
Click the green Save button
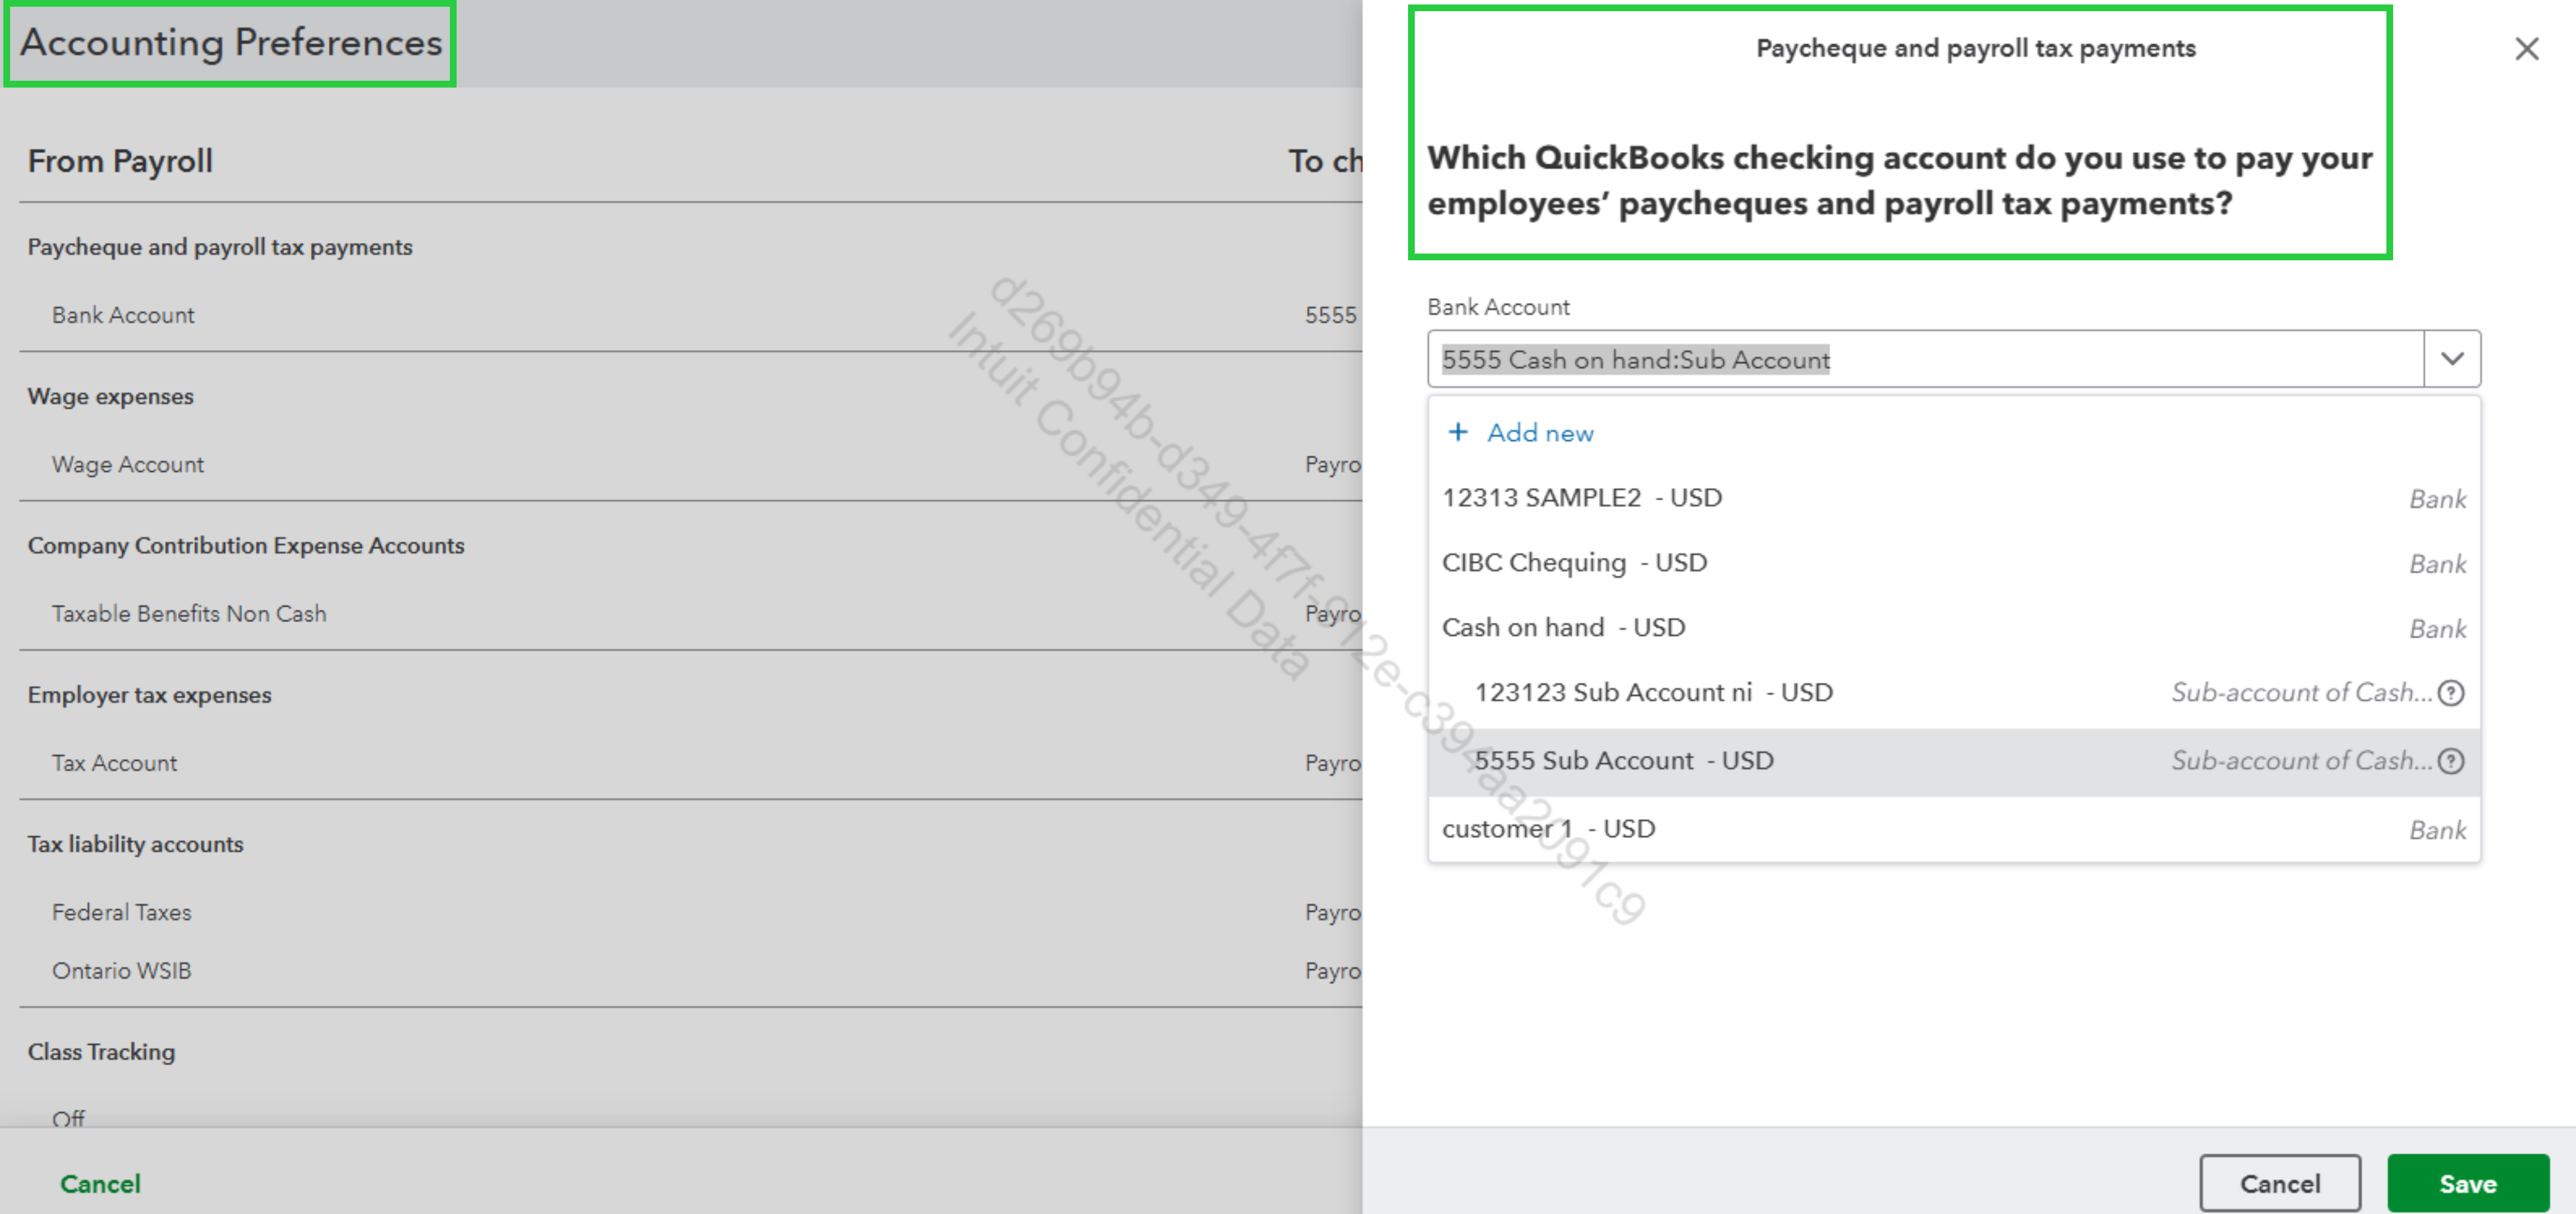2467,1183
